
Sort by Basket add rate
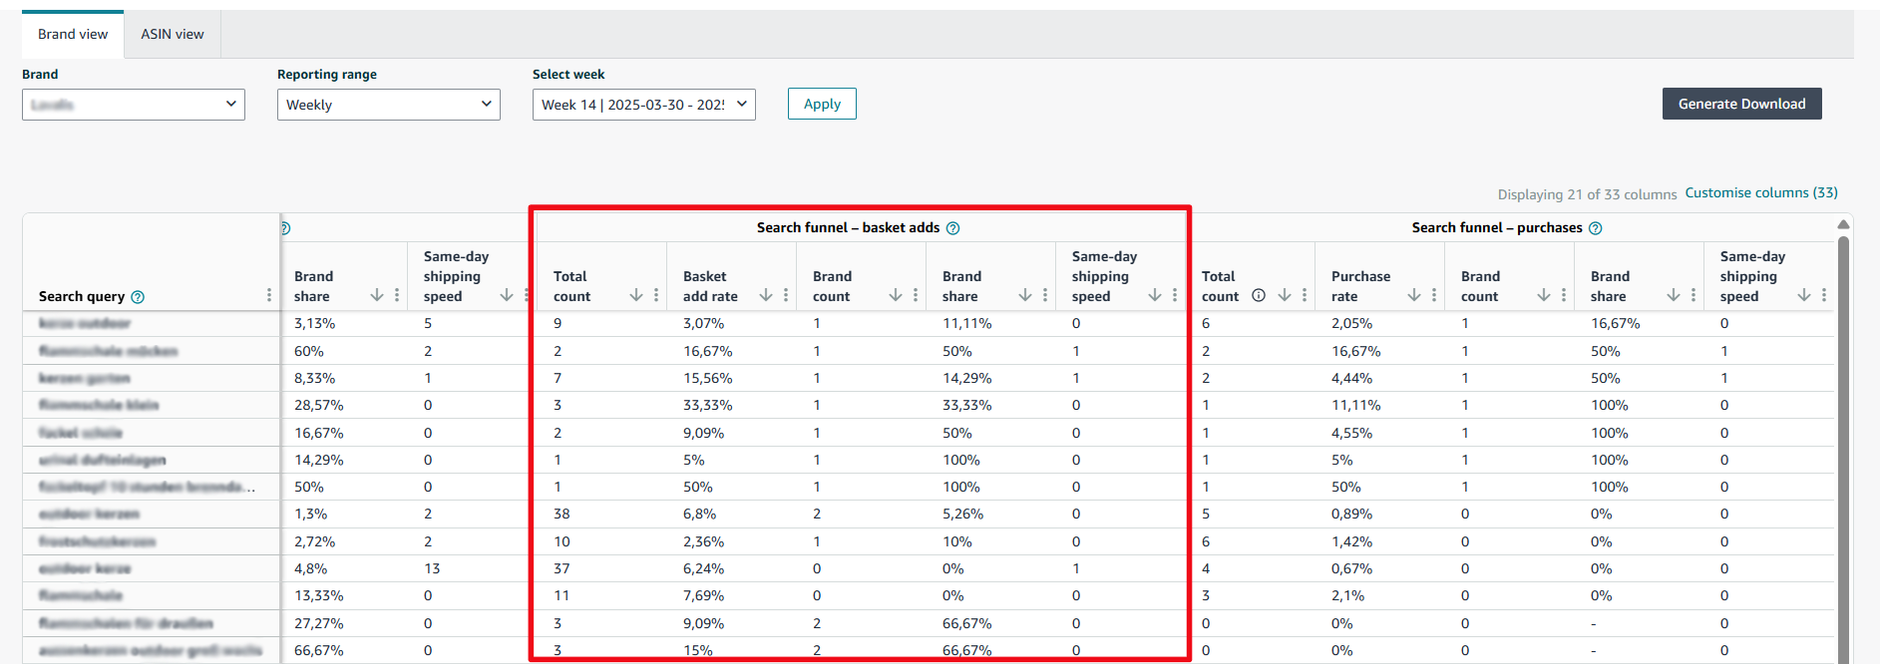coord(766,295)
